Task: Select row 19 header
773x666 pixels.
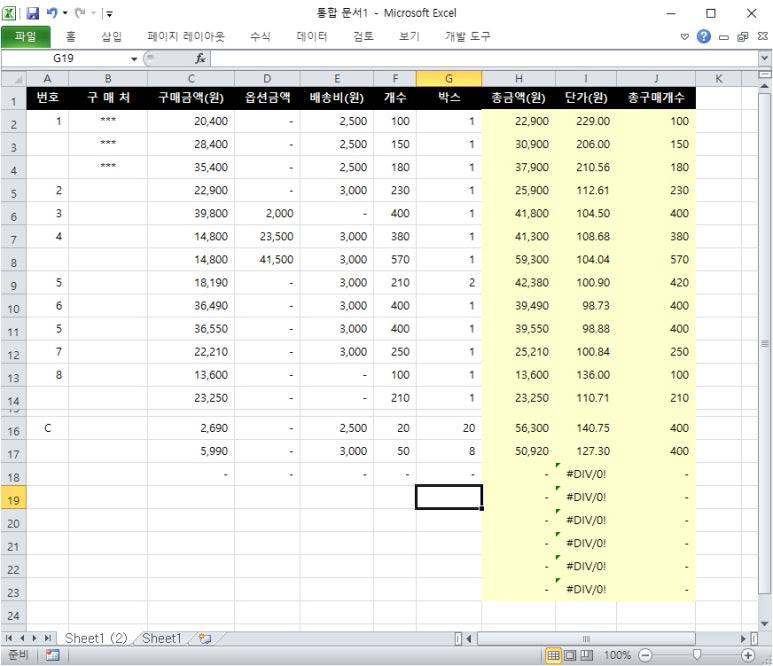Action: (13, 497)
